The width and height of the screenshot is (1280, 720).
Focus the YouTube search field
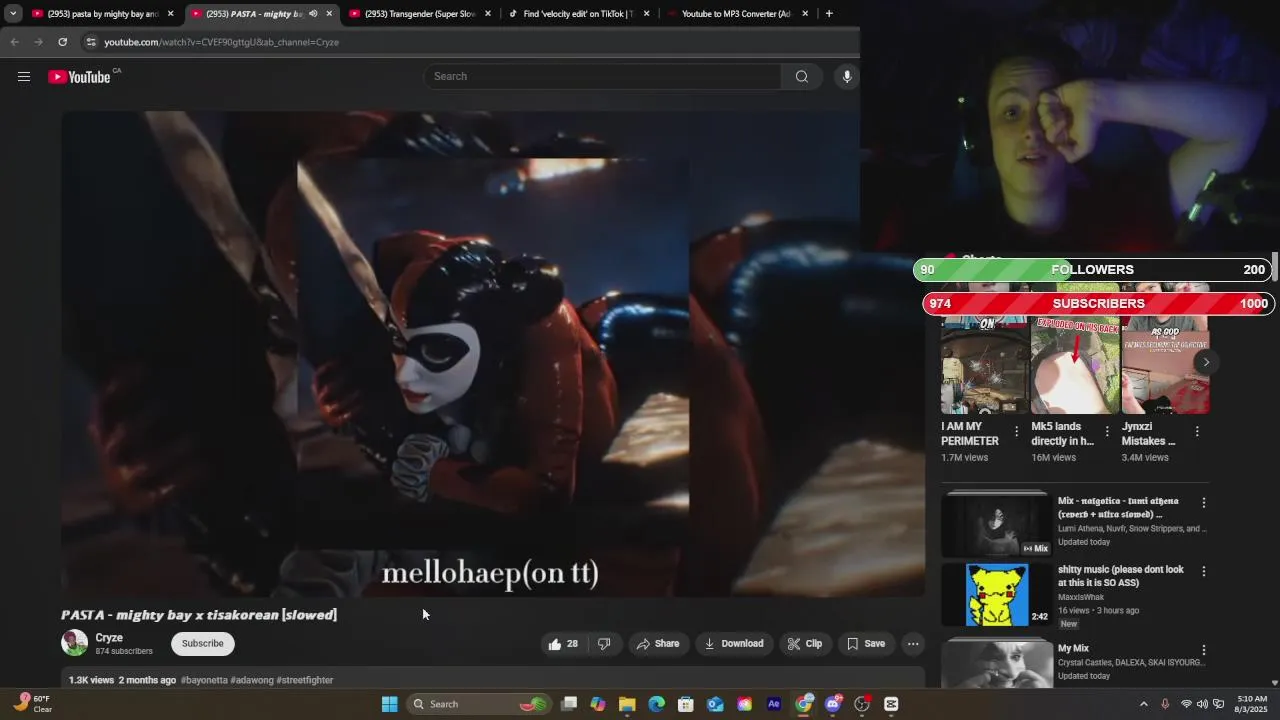click(603, 77)
